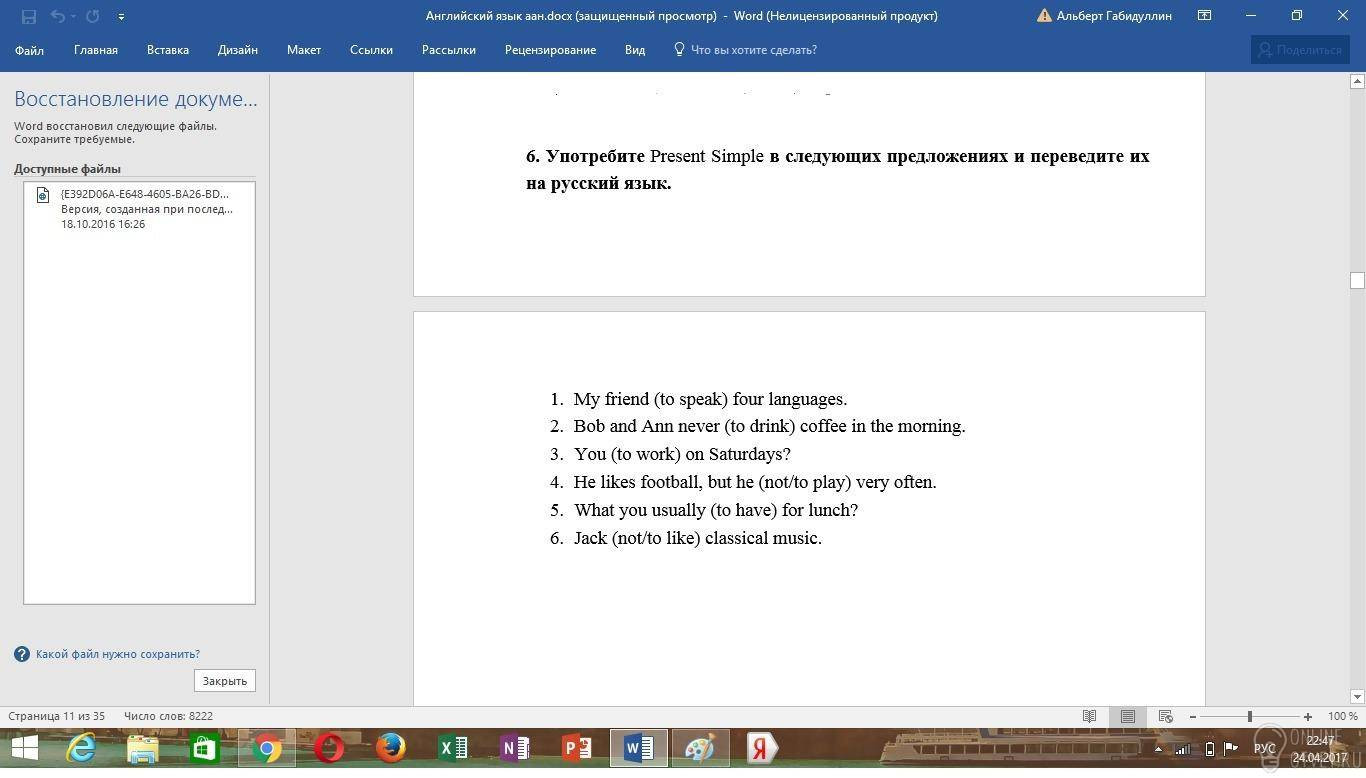Click sentence 'What you usually (to have) for lunch?'
1366x778 pixels.
point(715,510)
